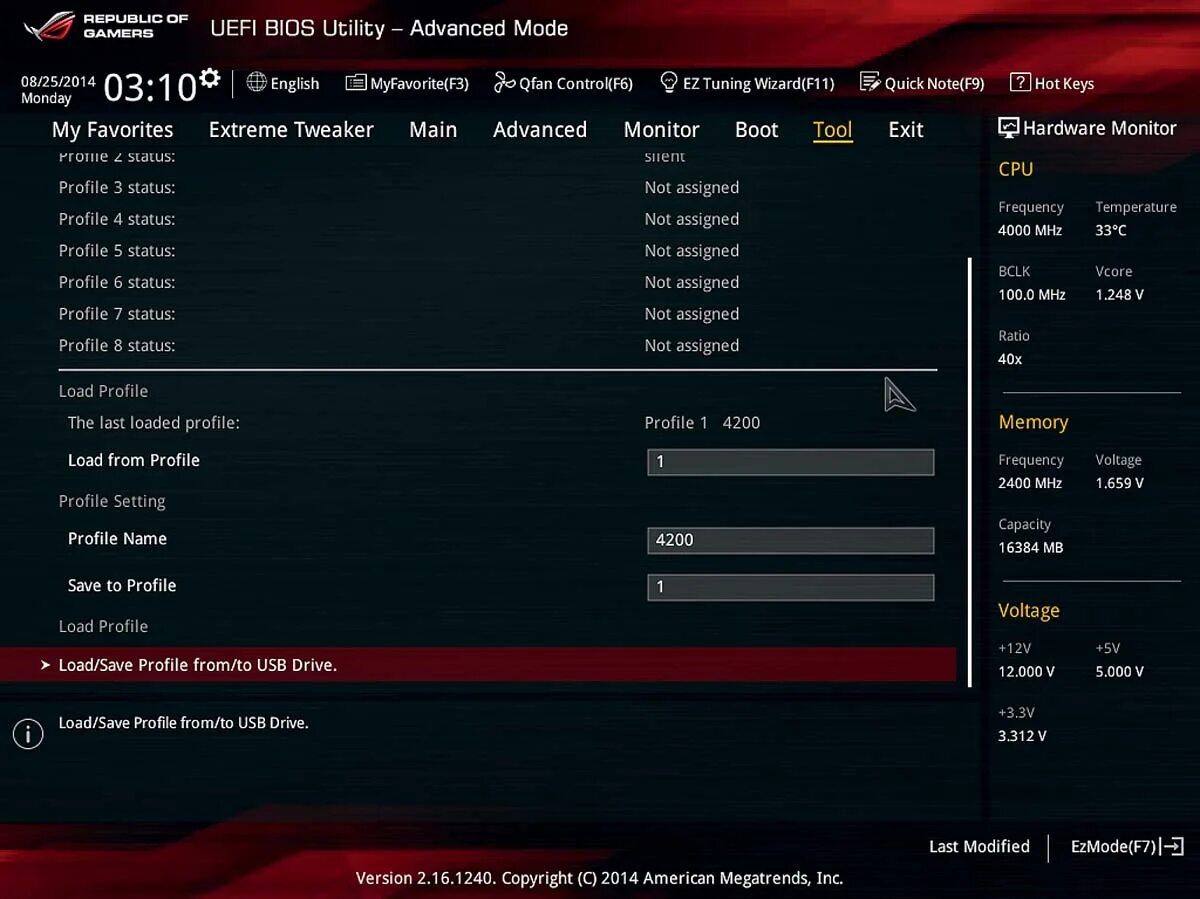Image resolution: width=1200 pixels, height=899 pixels.
Task: Open the My Favorites tab
Action: point(112,130)
